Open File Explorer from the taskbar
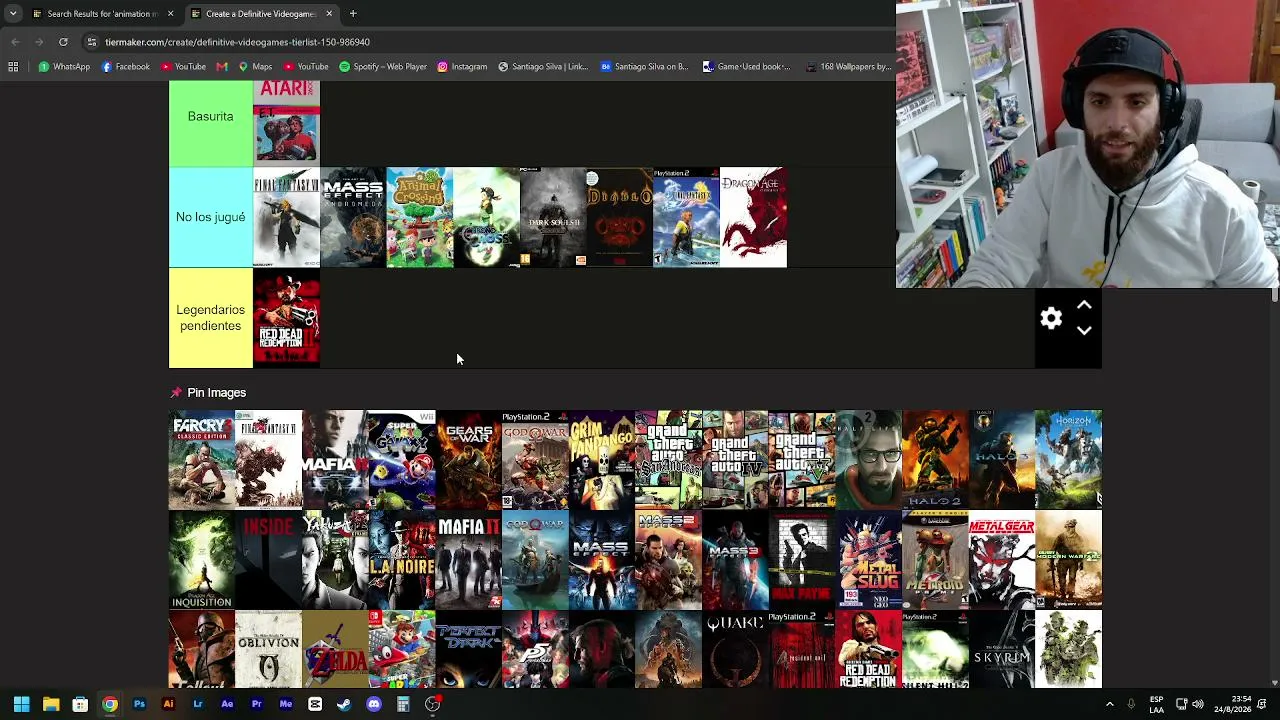The height and width of the screenshot is (720, 1280). click(51, 704)
